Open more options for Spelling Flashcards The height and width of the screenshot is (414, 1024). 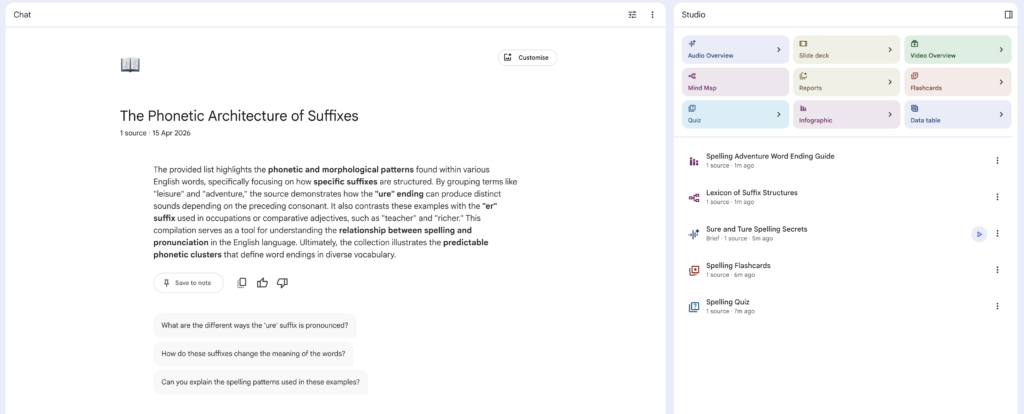pyautogui.click(x=997, y=270)
